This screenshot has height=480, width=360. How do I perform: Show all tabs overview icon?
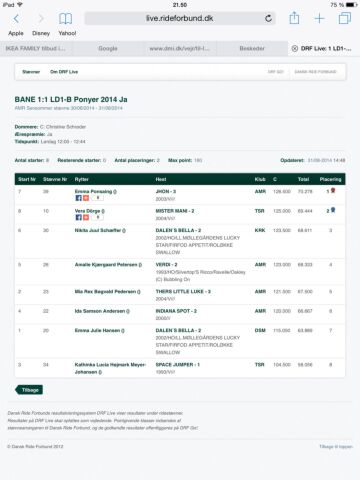point(345,18)
